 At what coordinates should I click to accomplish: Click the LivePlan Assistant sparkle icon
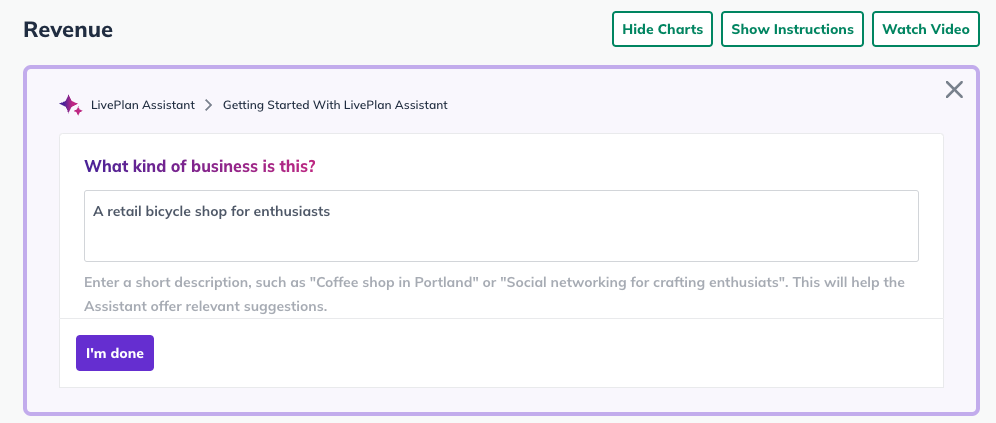coord(71,105)
